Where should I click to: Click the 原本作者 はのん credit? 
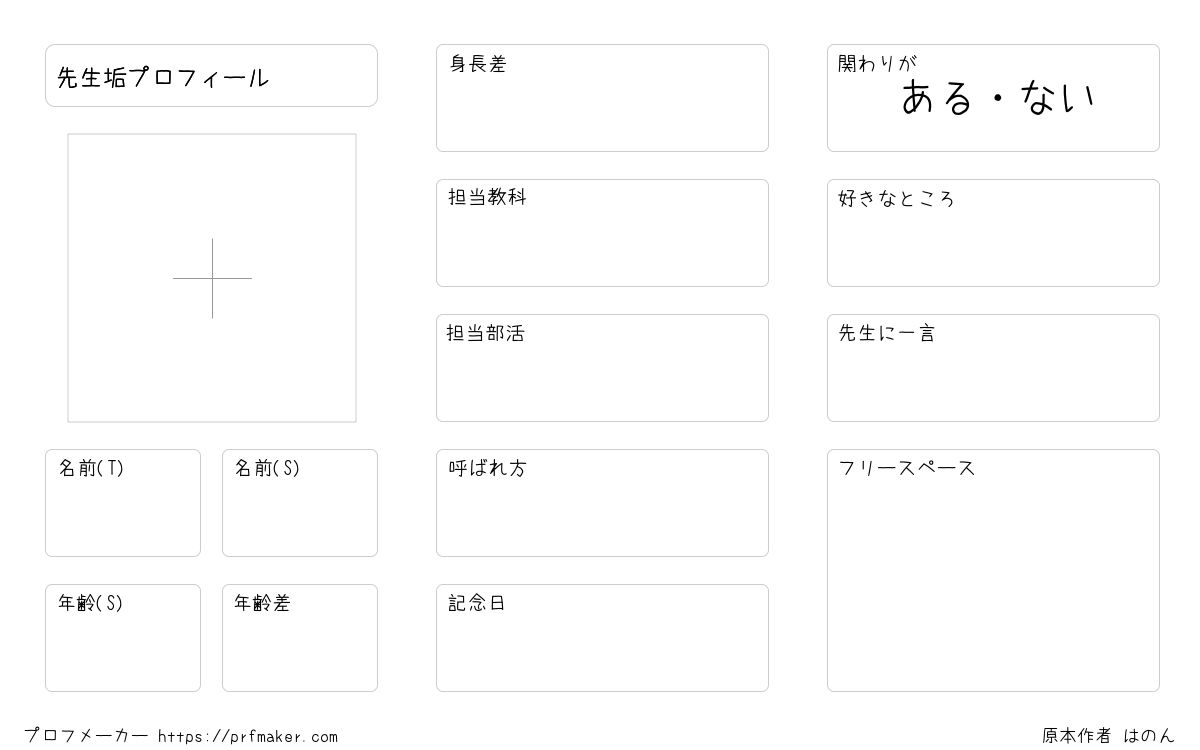[x=1108, y=736]
